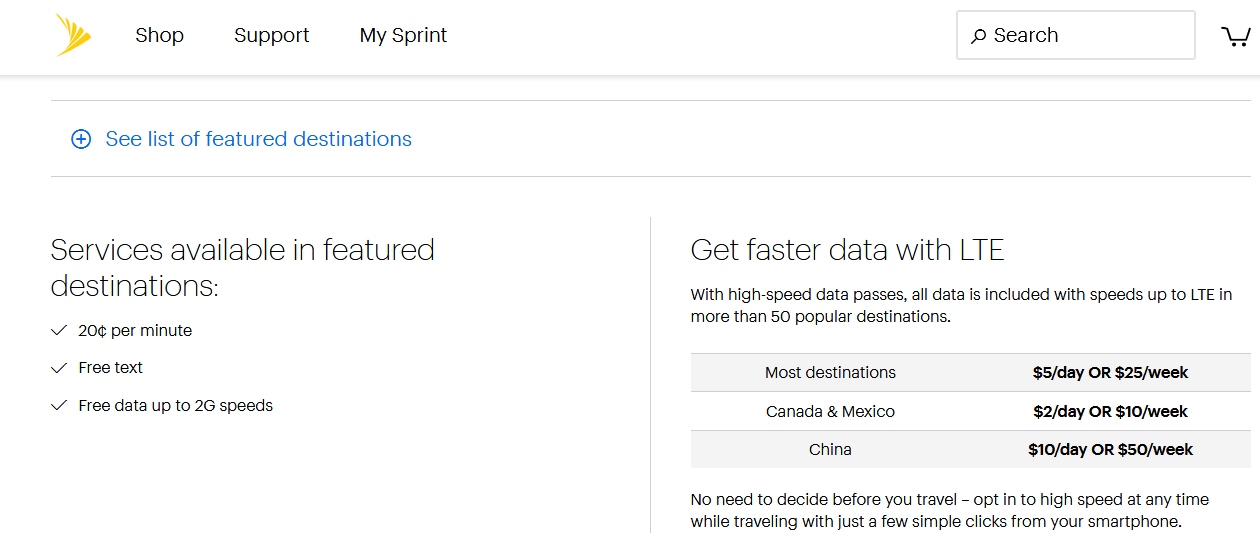Click the 'Canada & Mexico' table cell
The width and height of the screenshot is (1260, 558).
(x=830, y=411)
